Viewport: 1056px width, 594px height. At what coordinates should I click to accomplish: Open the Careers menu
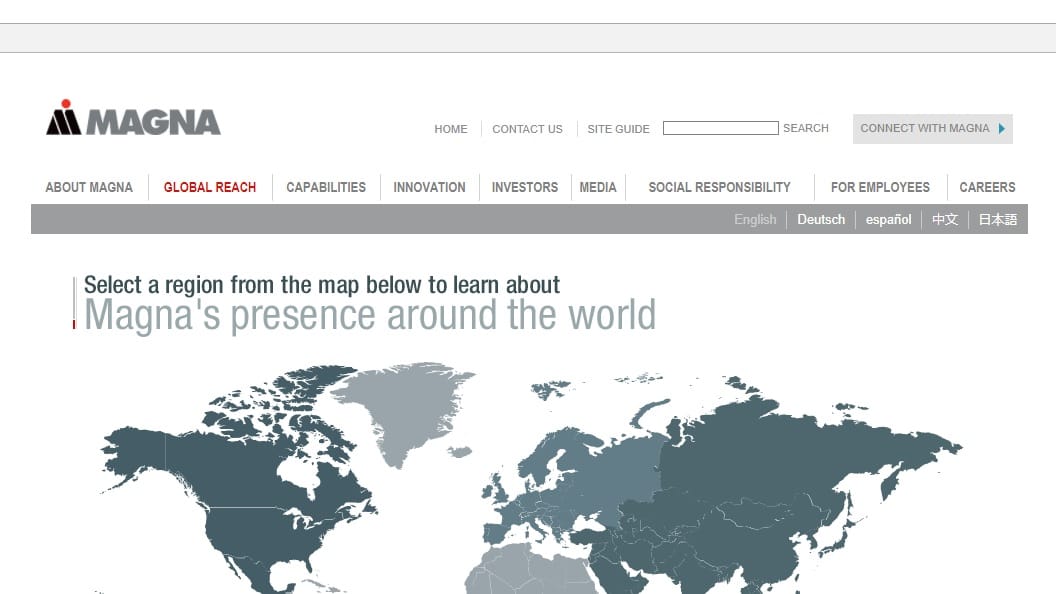click(987, 187)
